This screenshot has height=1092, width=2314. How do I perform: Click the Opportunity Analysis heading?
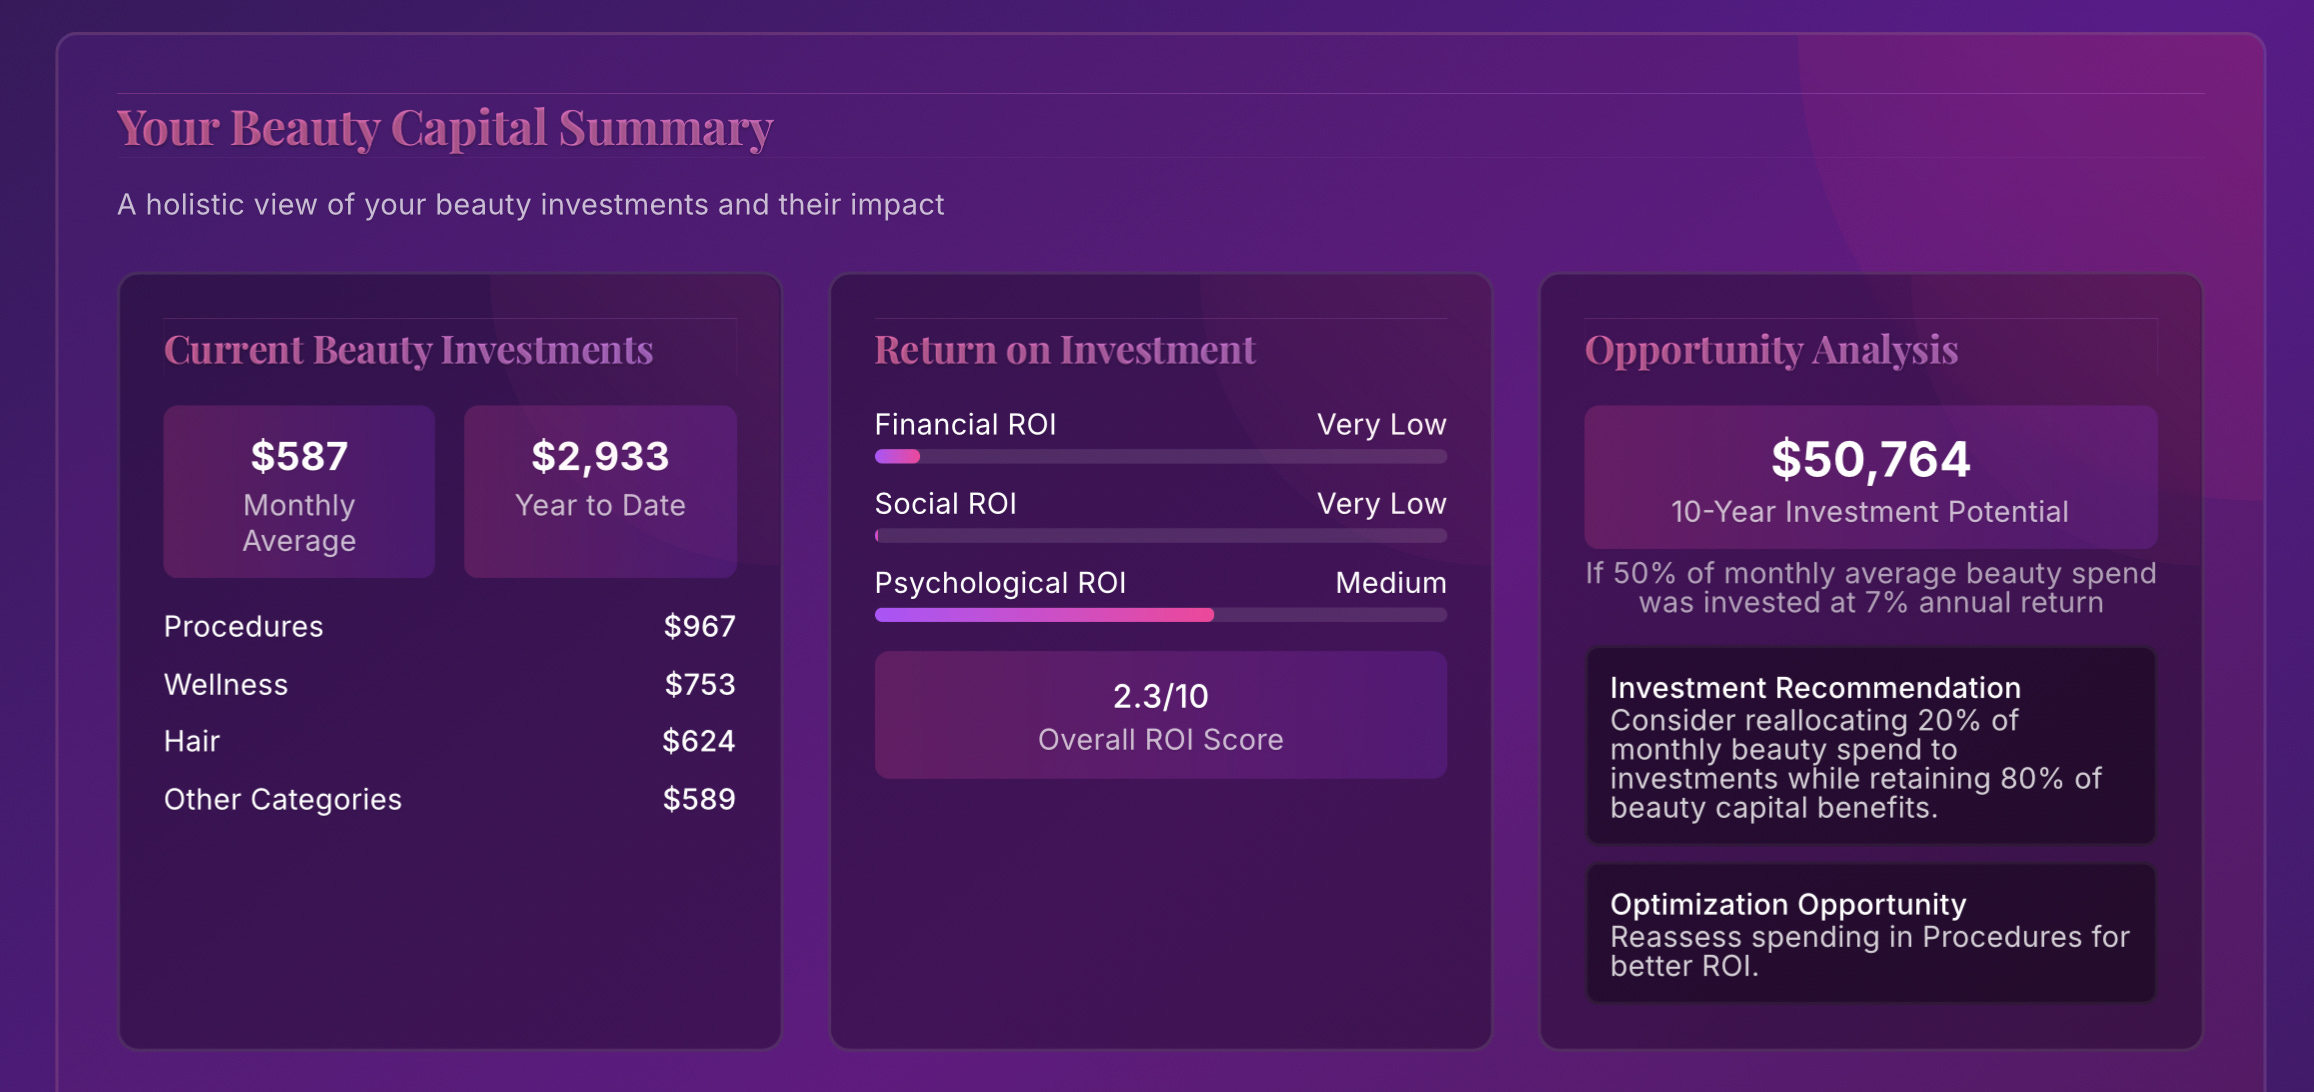click(x=1771, y=350)
